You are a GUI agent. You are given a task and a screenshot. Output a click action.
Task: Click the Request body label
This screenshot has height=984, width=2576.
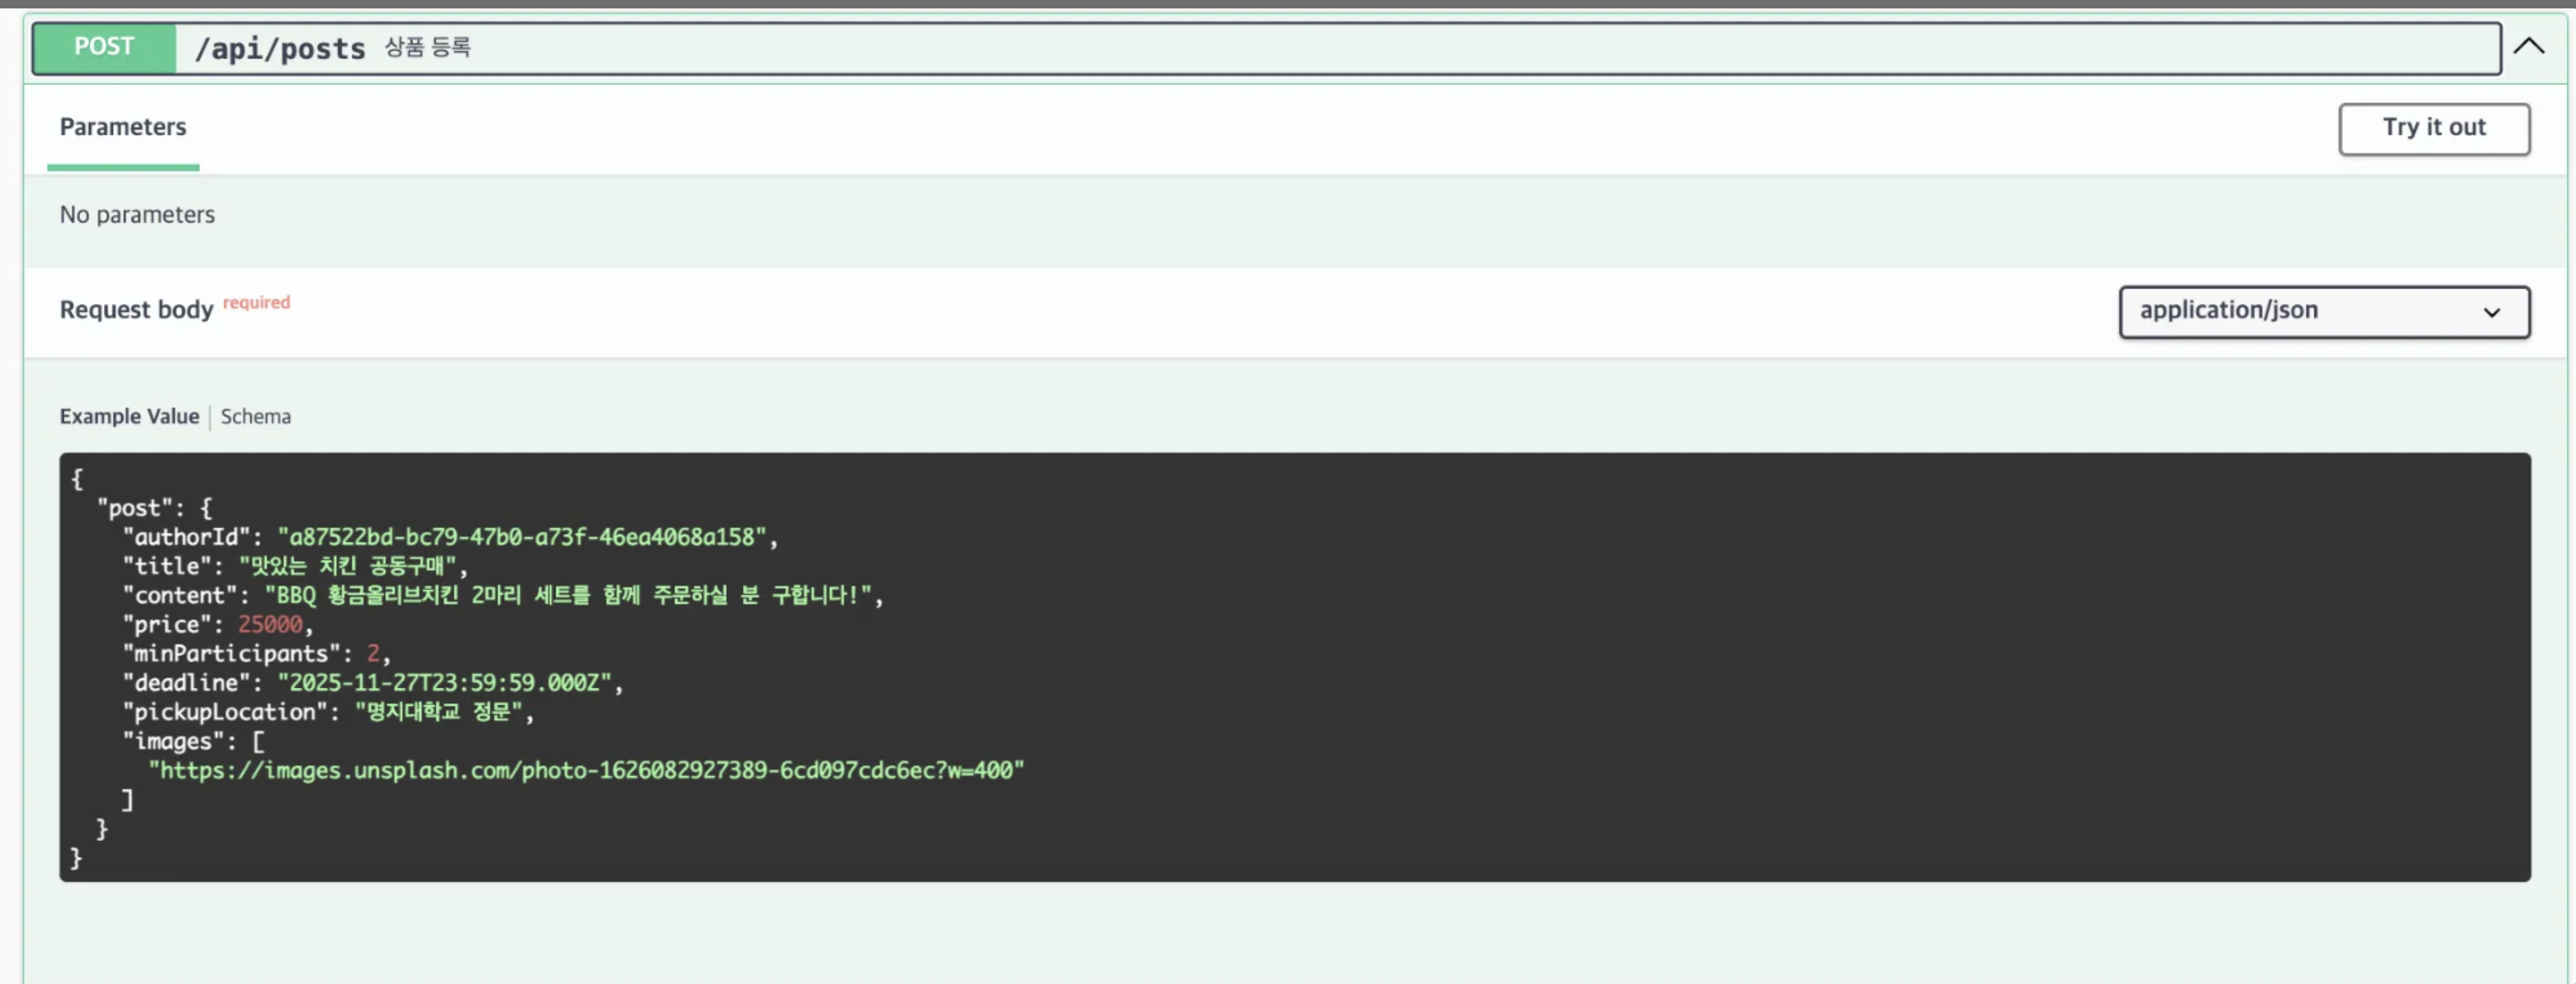click(x=136, y=310)
